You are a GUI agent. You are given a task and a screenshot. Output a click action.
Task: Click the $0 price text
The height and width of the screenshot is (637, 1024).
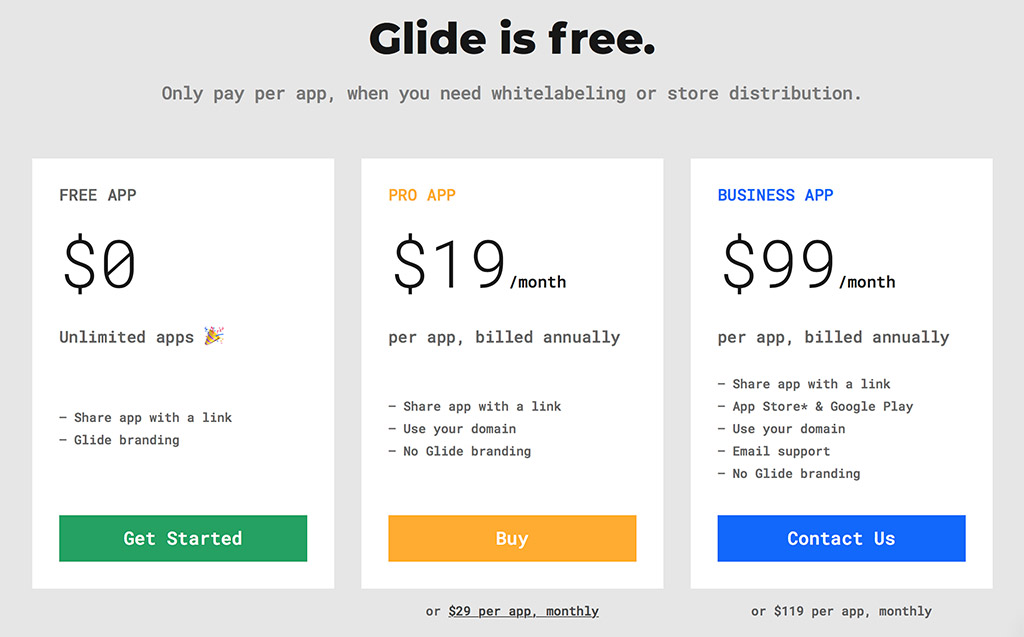click(99, 263)
